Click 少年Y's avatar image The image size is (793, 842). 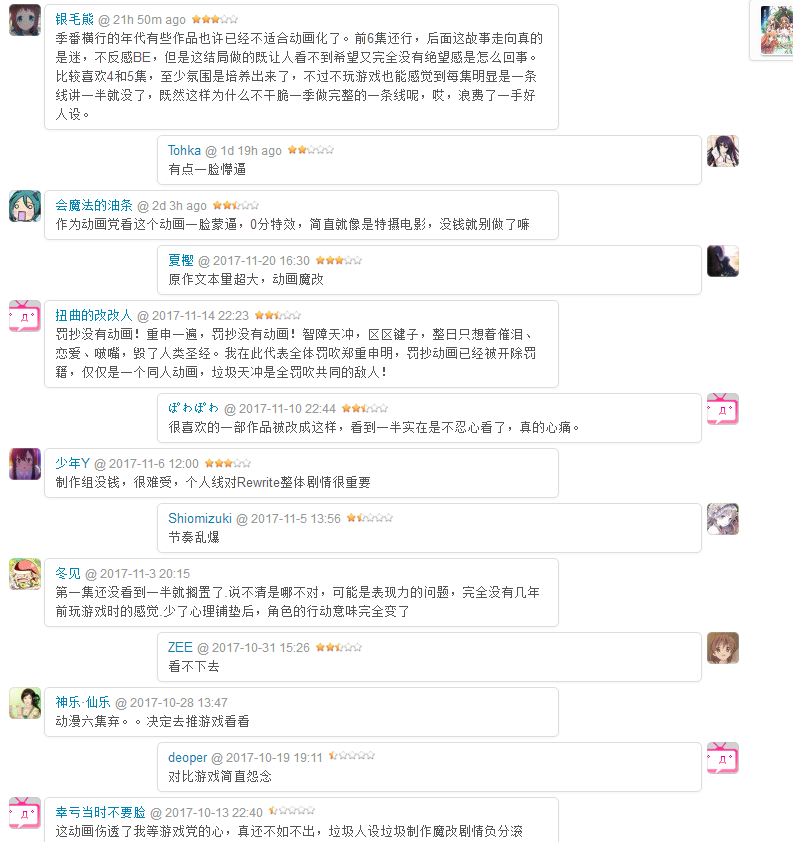coord(25,464)
